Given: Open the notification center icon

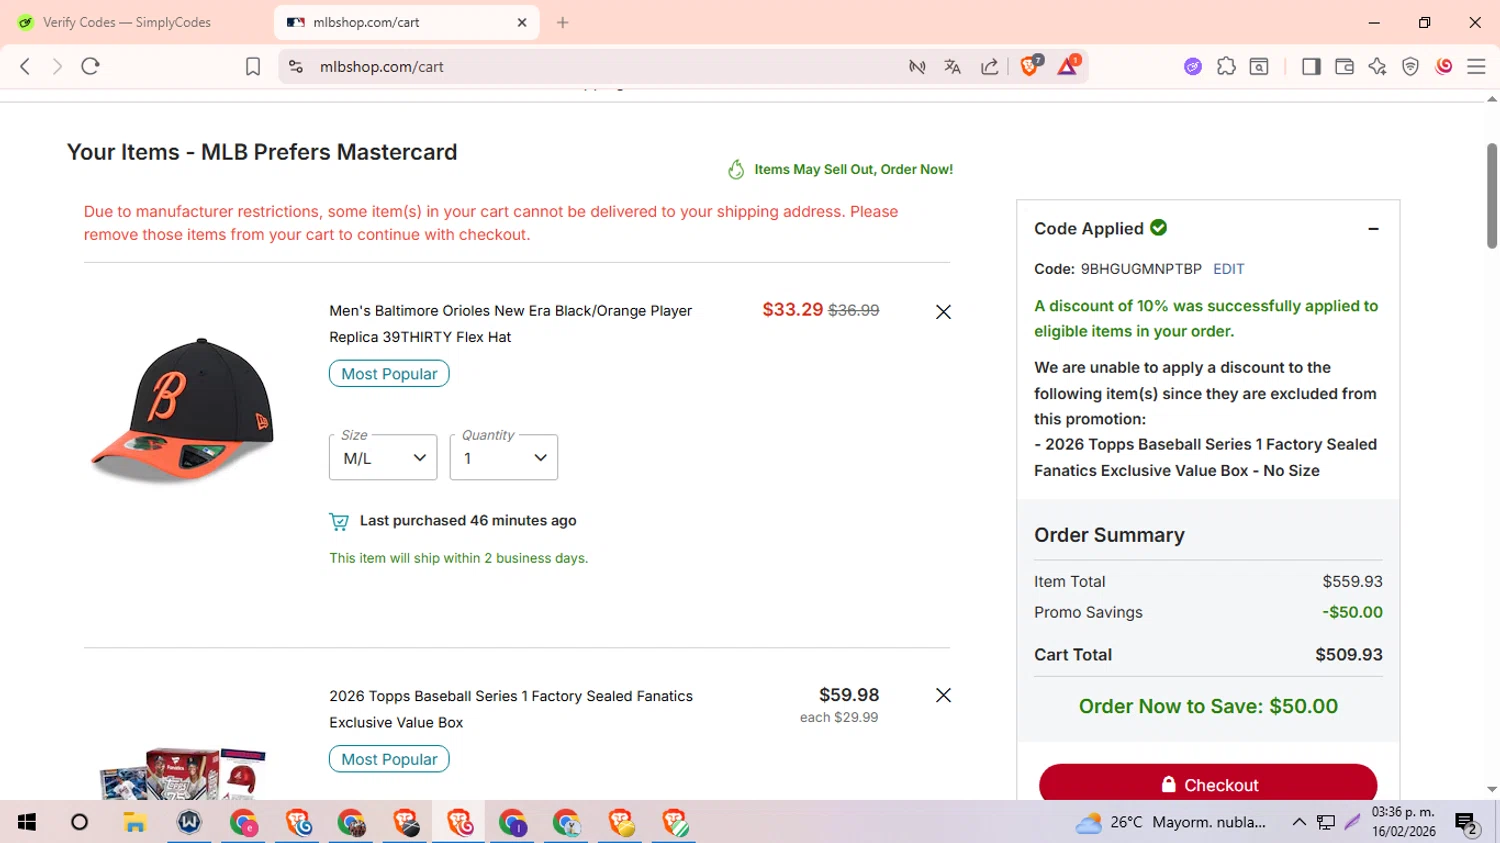Looking at the screenshot, I should point(1466,823).
